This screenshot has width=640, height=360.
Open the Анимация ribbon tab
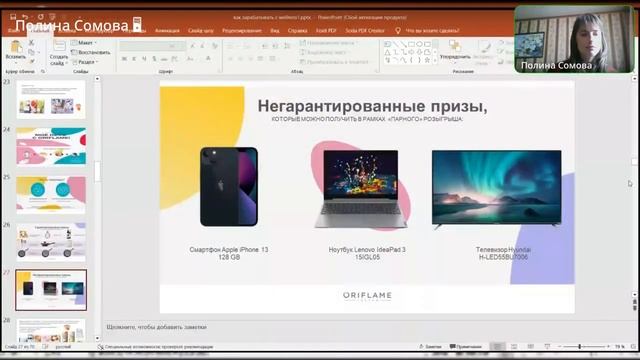click(x=167, y=31)
